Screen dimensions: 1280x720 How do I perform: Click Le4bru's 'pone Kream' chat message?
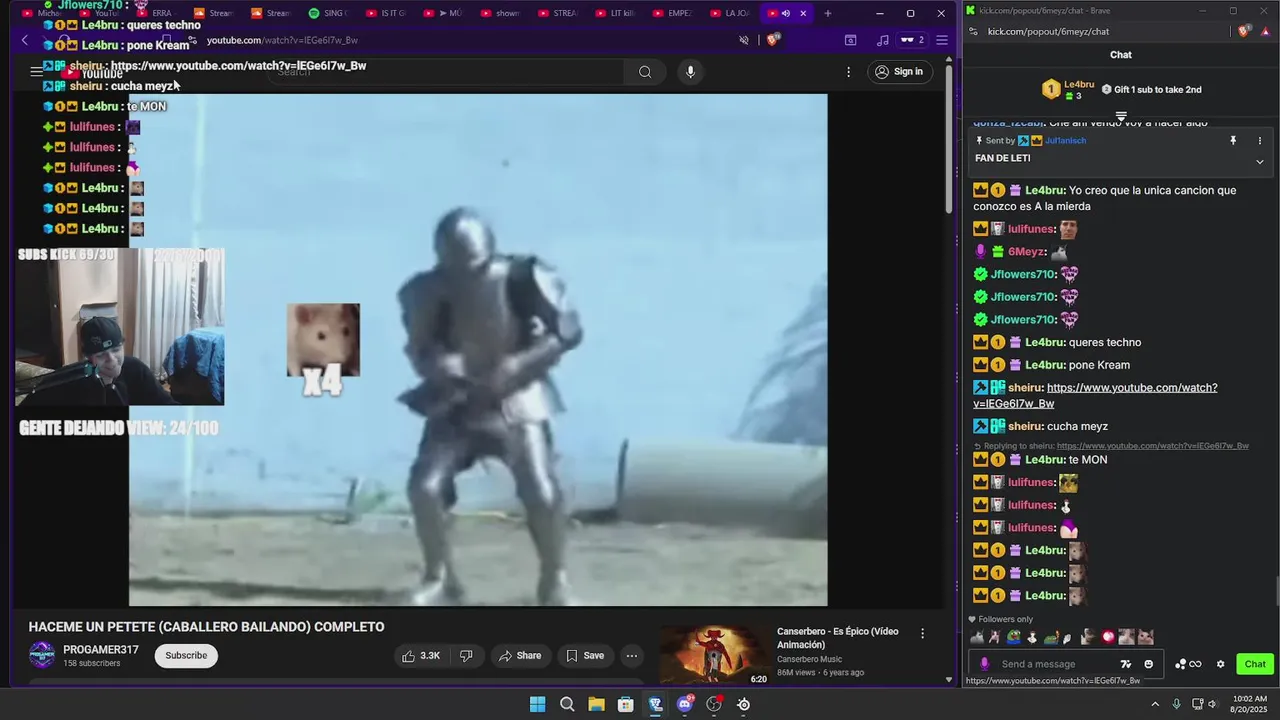pos(1099,365)
